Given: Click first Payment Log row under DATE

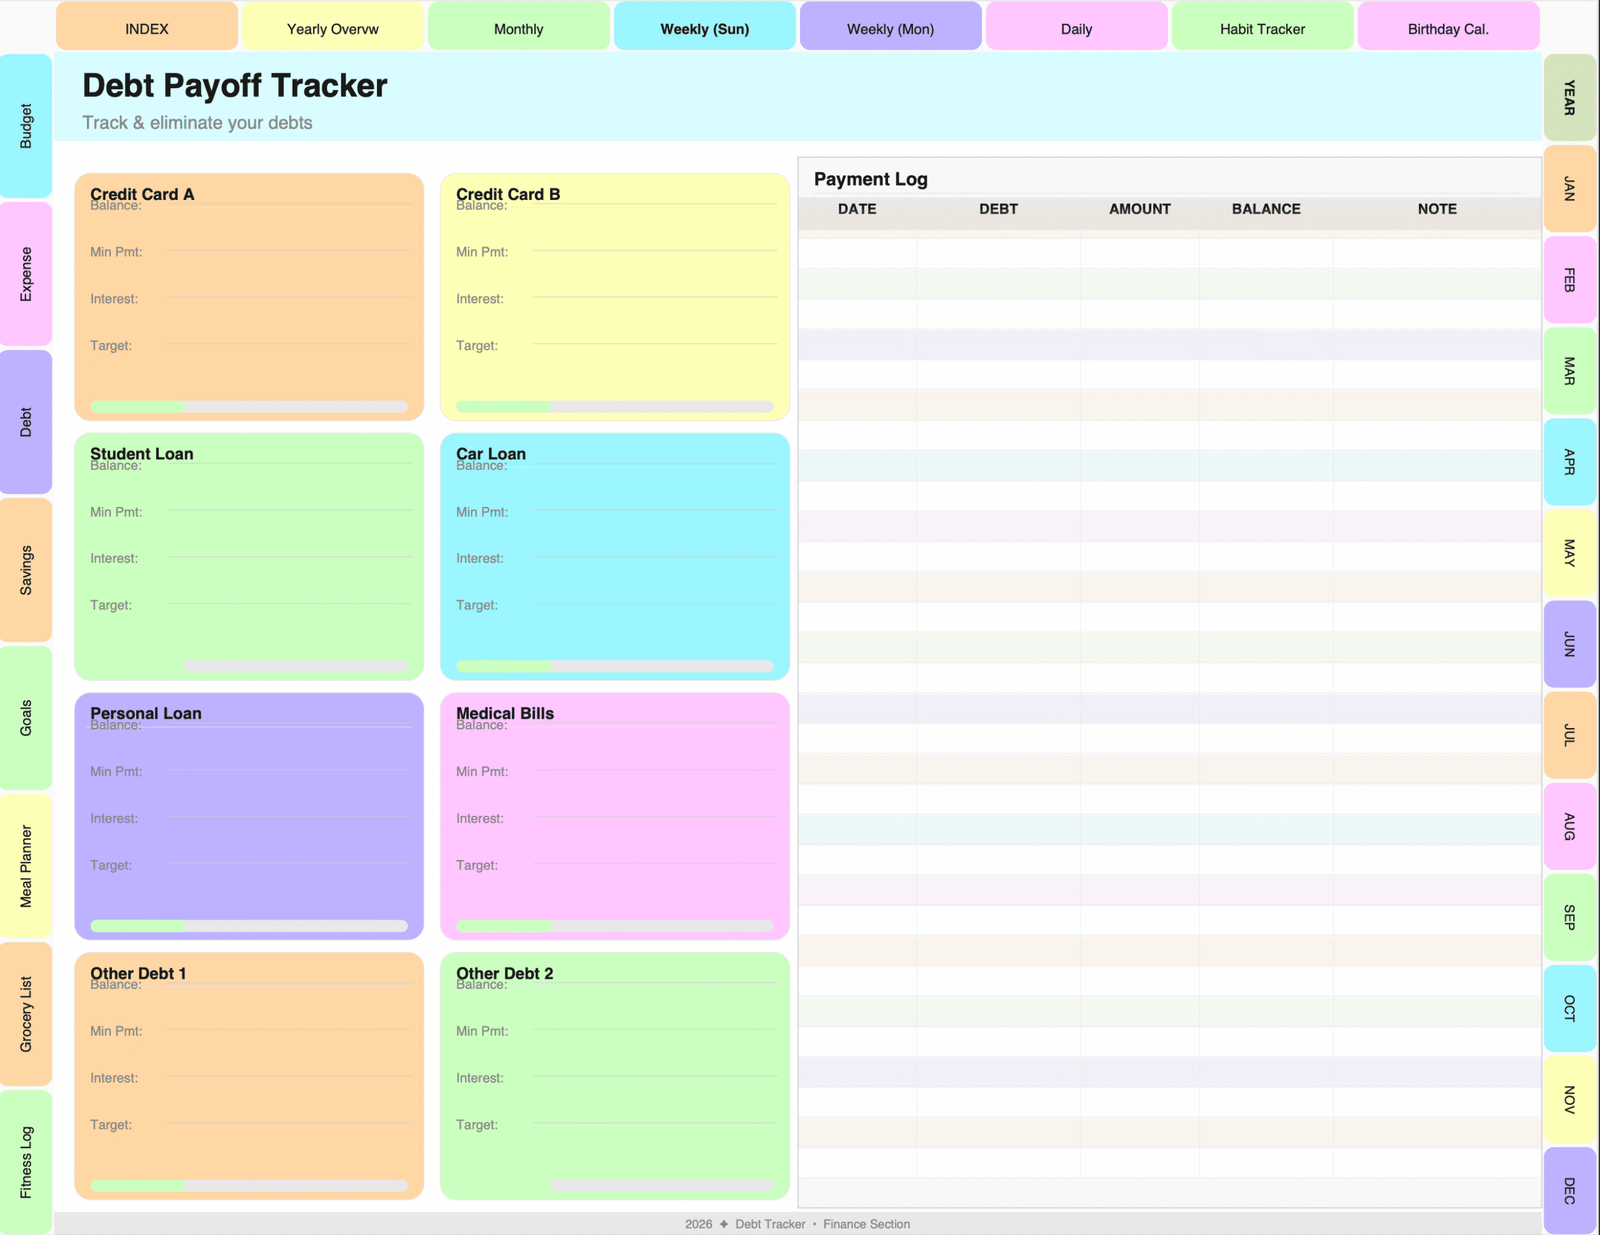Looking at the screenshot, I should pyautogui.click(x=857, y=252).
